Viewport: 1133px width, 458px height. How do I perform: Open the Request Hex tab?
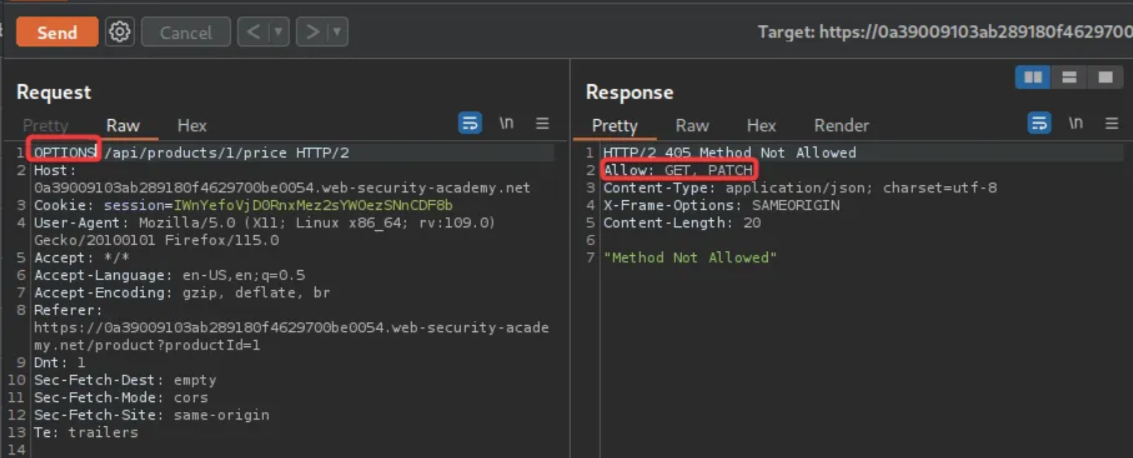point(192,125)
